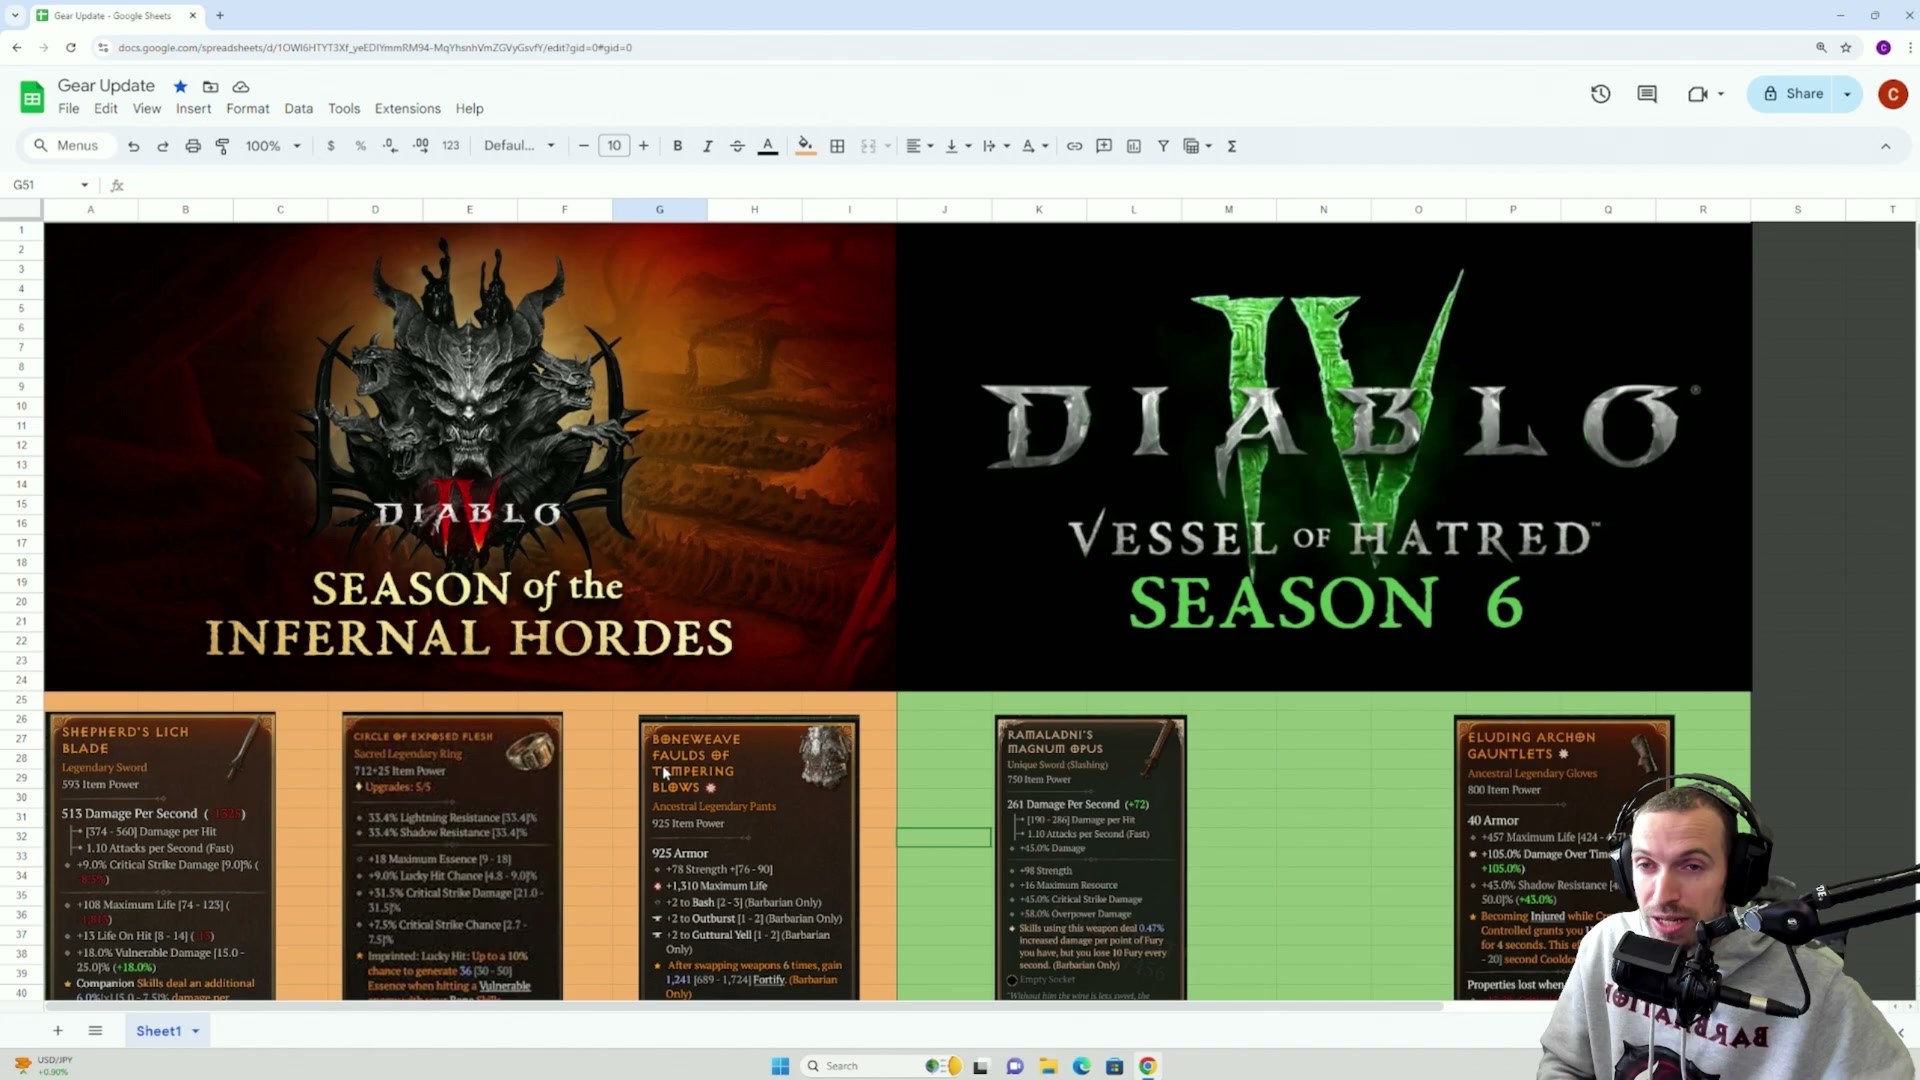Click the Share button

1792,94
